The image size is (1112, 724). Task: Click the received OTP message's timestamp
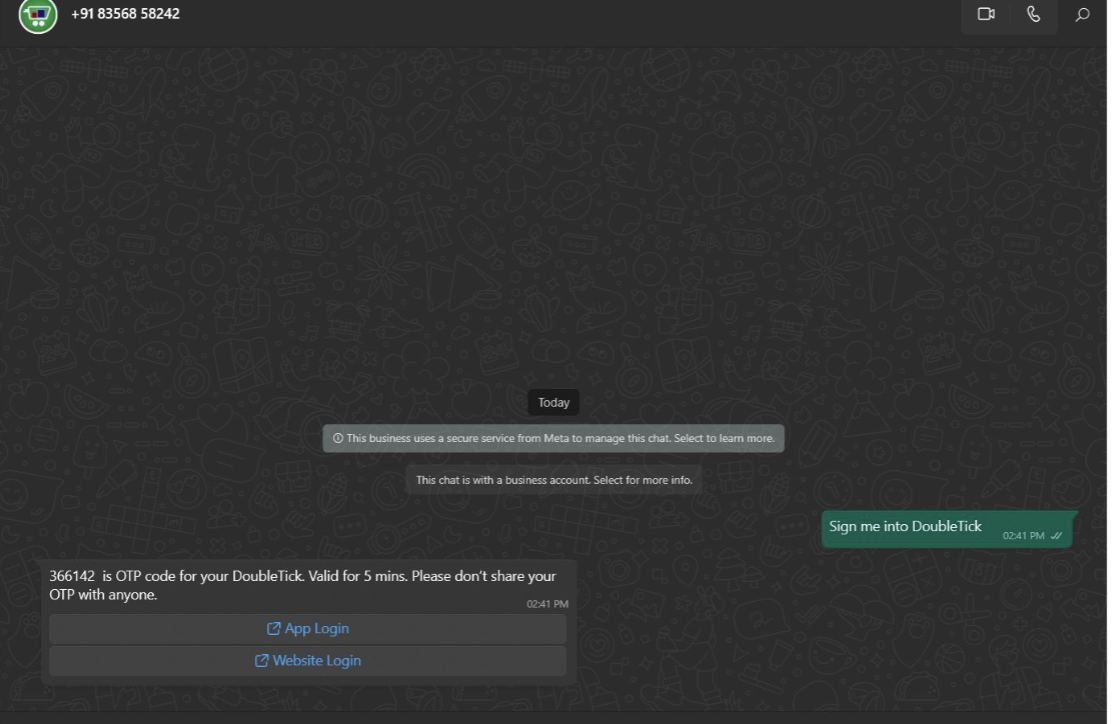point(547,604)
